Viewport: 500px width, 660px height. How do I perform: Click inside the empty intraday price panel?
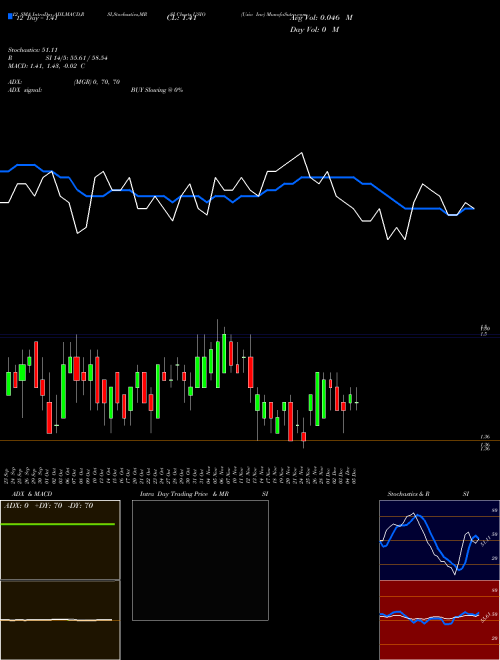click(x=200, y=560)
